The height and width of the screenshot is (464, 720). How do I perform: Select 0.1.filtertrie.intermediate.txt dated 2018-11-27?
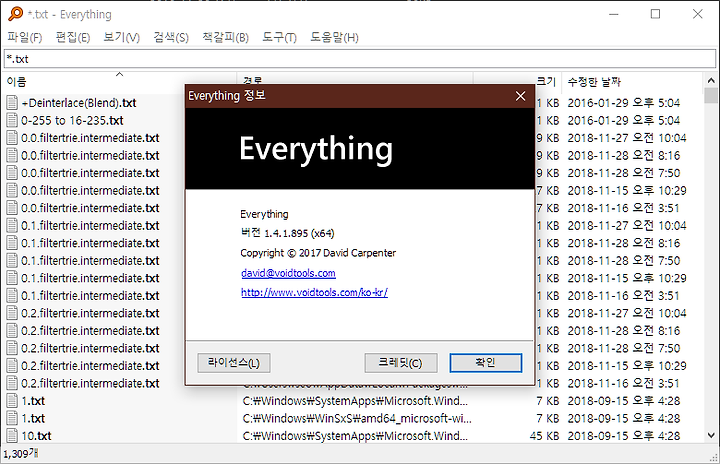point(90,226)
